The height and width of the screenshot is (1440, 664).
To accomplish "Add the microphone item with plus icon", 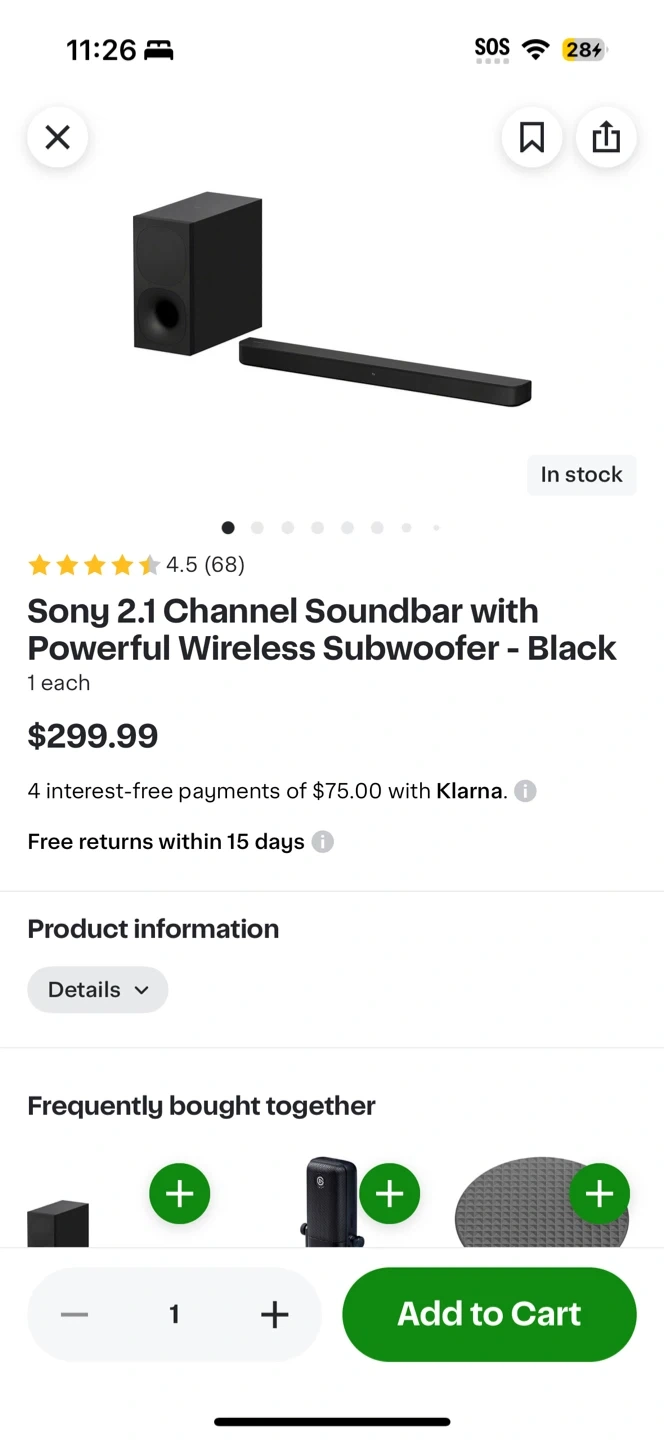I will click(390, 1193).
